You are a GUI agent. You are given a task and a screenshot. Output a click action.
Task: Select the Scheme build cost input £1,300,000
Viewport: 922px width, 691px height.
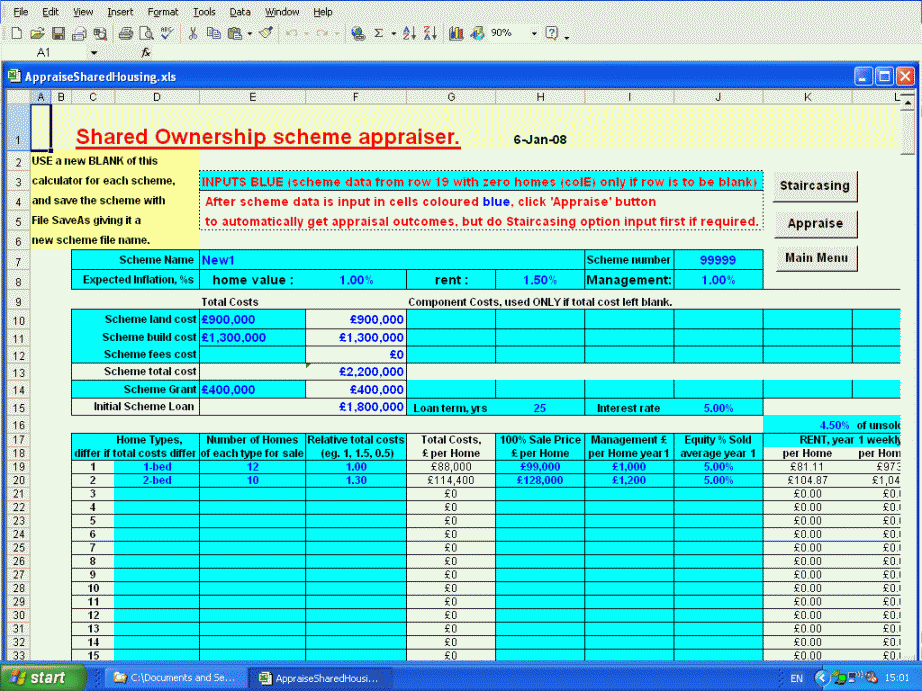252,337
